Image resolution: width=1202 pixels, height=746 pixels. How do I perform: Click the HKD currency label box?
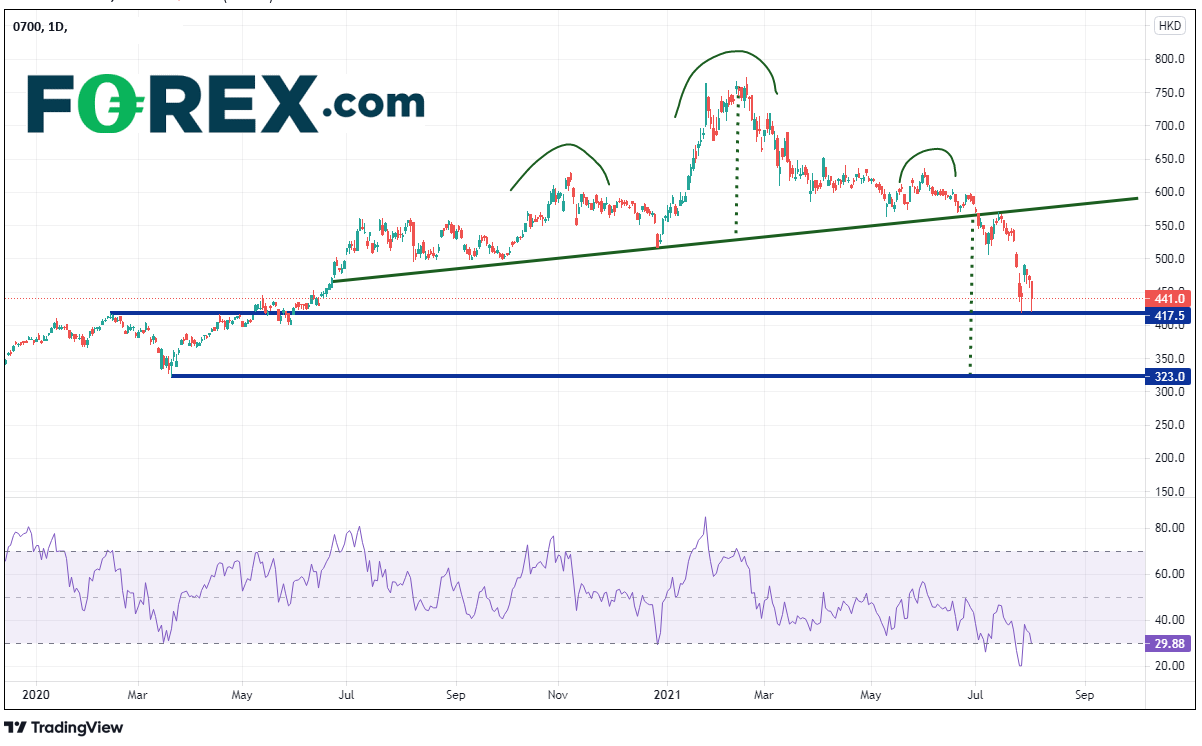[1167, 26]
